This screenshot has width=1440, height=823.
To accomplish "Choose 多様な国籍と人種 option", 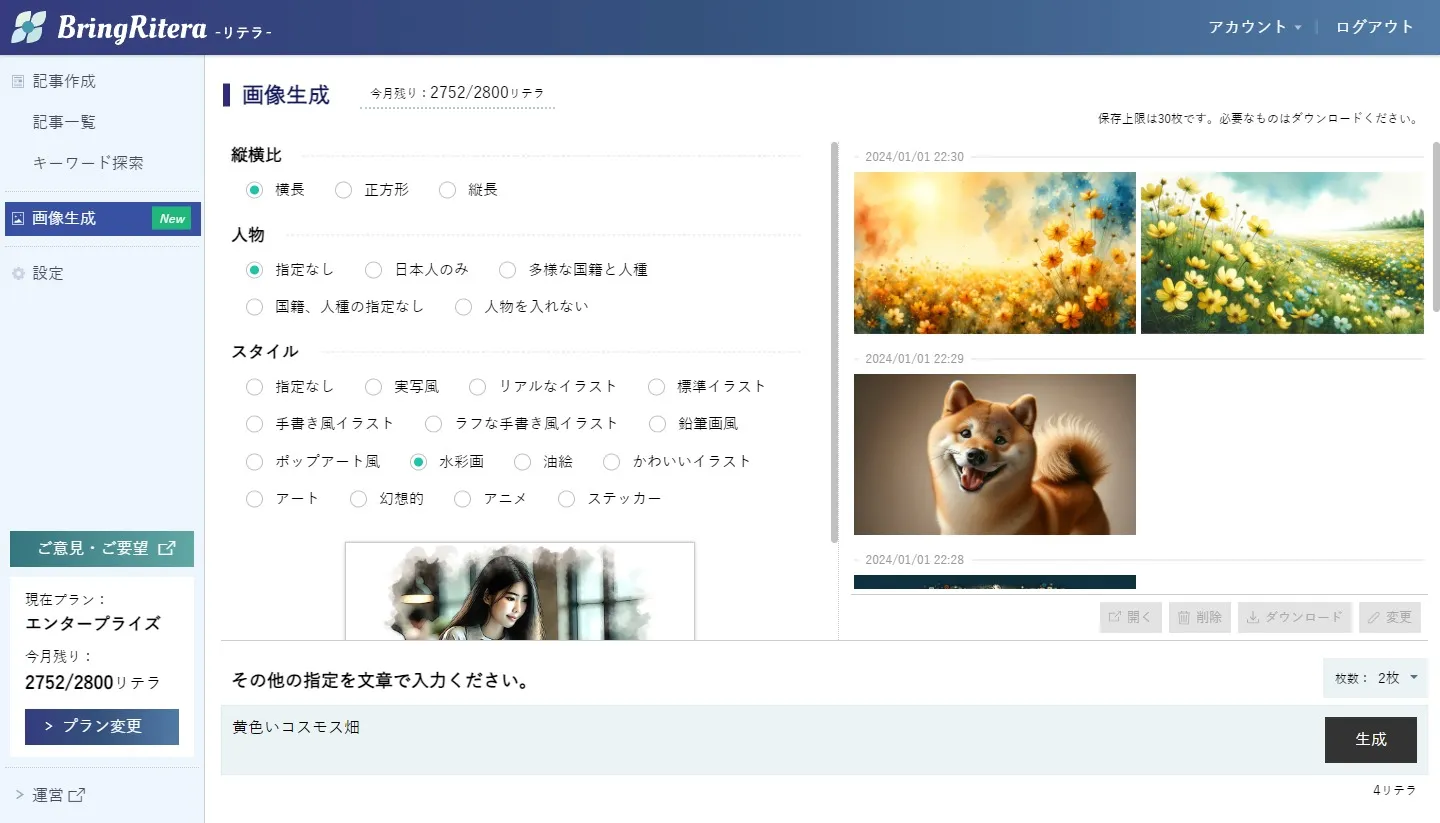I will [507, 269].
